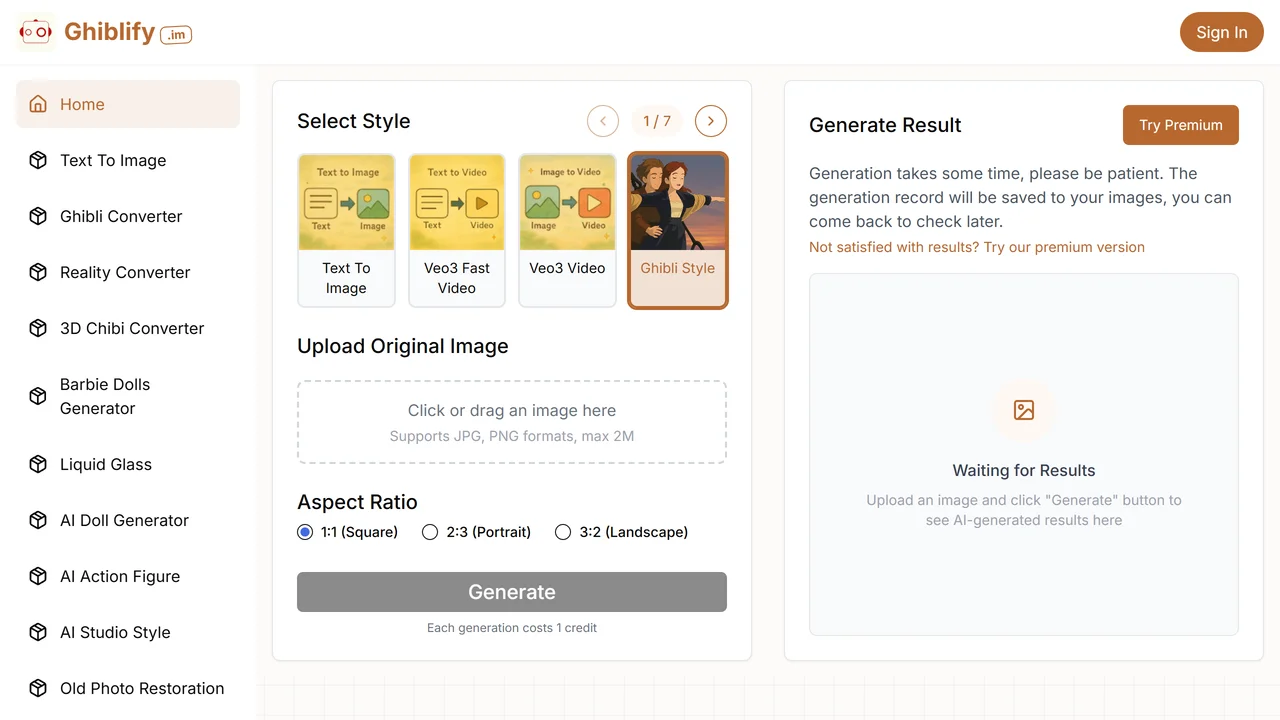Go to next style page with right chevron
Viewport: 1280px width, 720px height.
711,121
